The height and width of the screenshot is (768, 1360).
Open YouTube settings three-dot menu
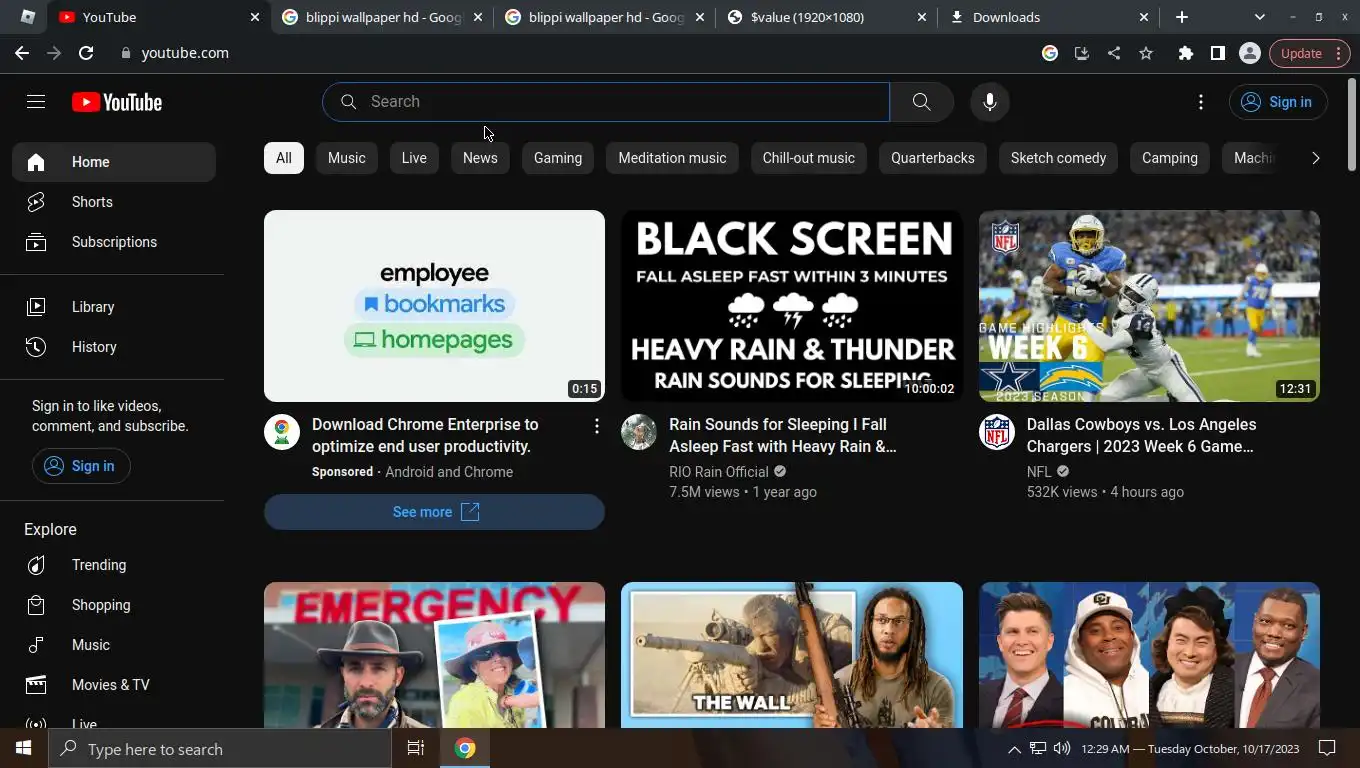click(1201, 102)
